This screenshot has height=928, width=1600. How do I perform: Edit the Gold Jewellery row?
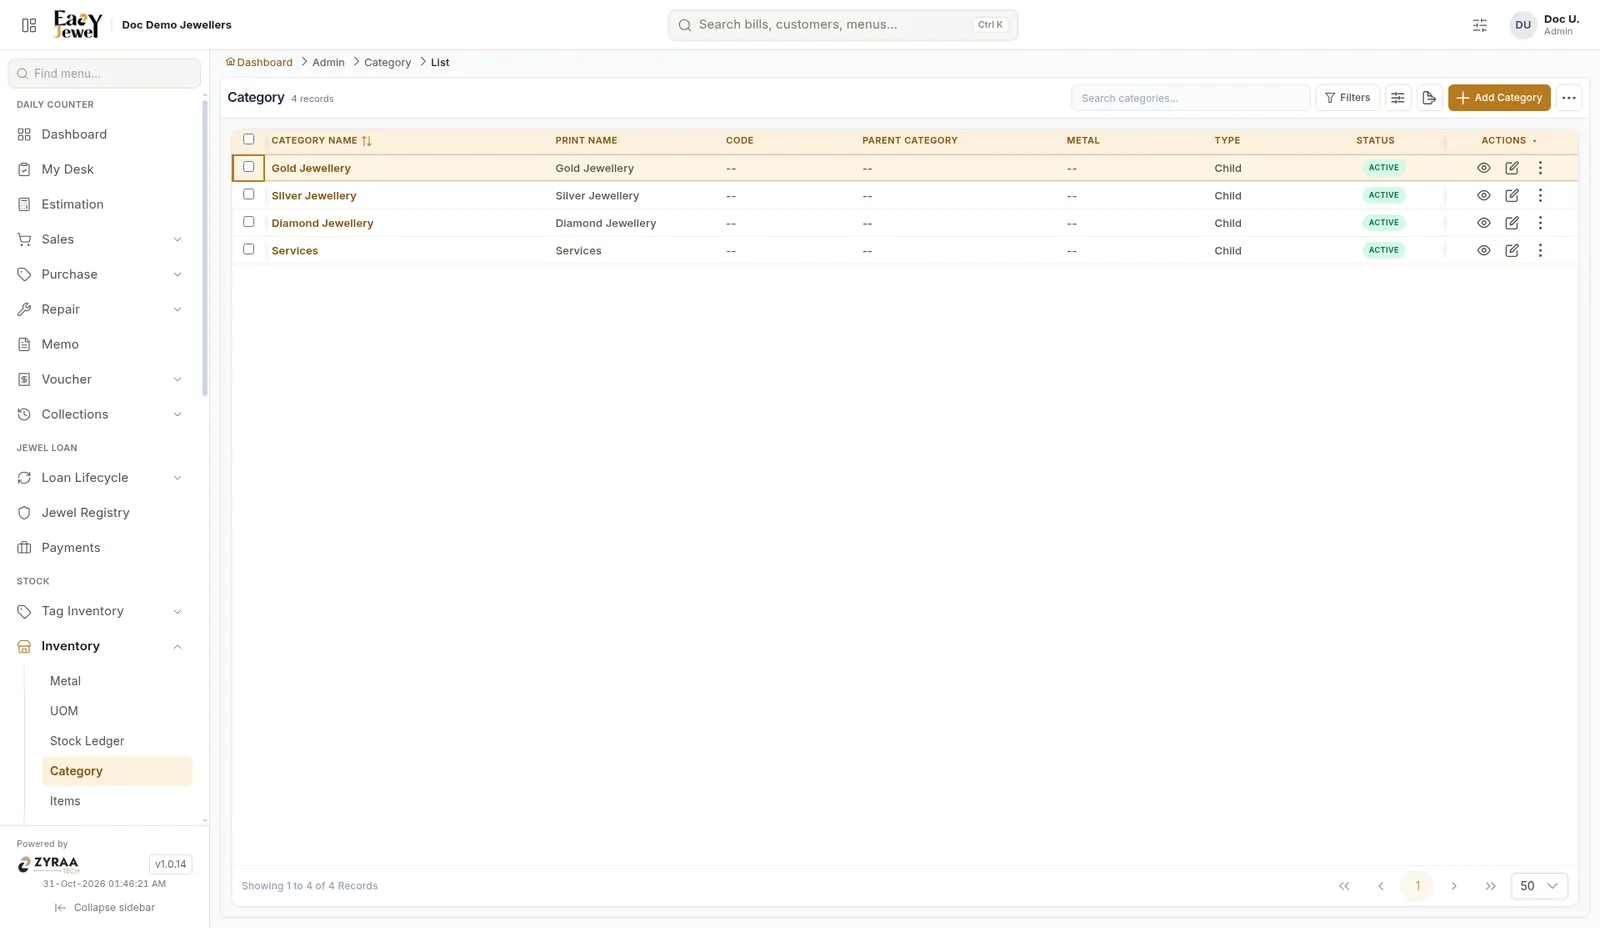[1512, 168]
